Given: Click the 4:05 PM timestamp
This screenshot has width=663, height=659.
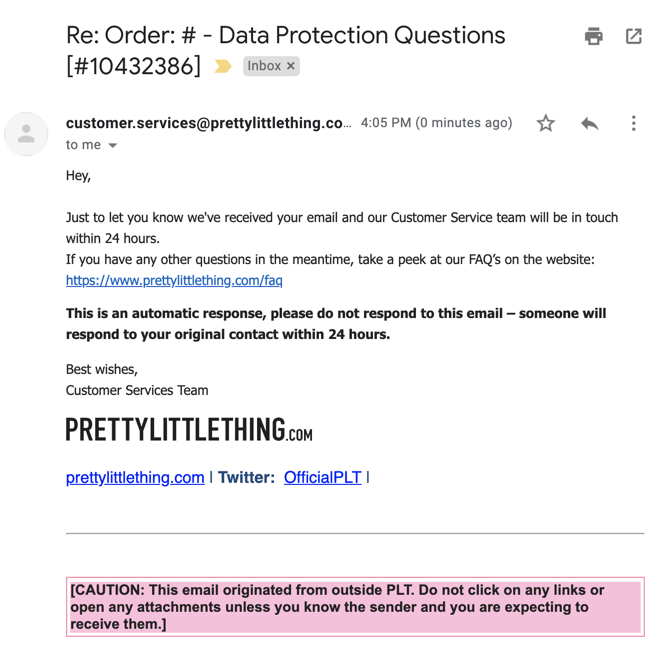Looking at the screenshot, I should [436, 123].
